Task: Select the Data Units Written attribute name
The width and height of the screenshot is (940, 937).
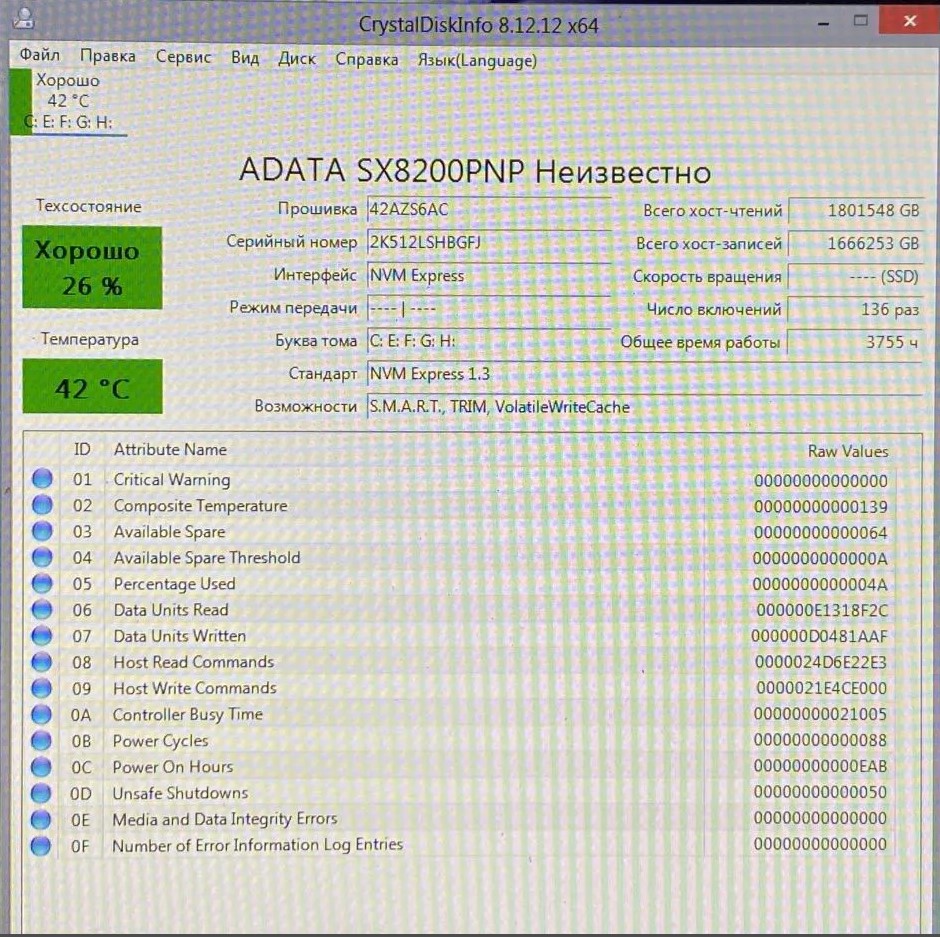Action: pos(180,636)
